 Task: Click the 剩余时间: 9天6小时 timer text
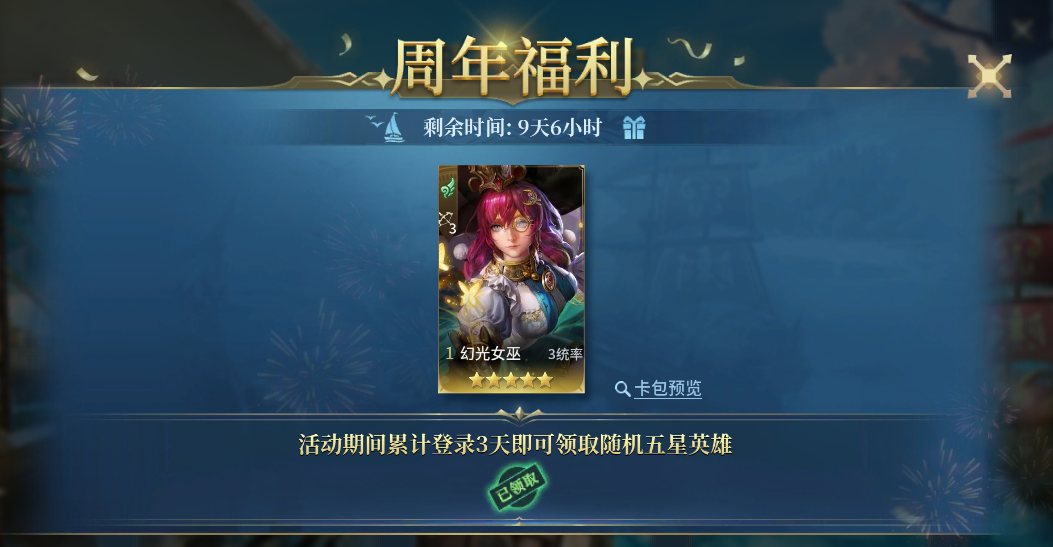512,128
